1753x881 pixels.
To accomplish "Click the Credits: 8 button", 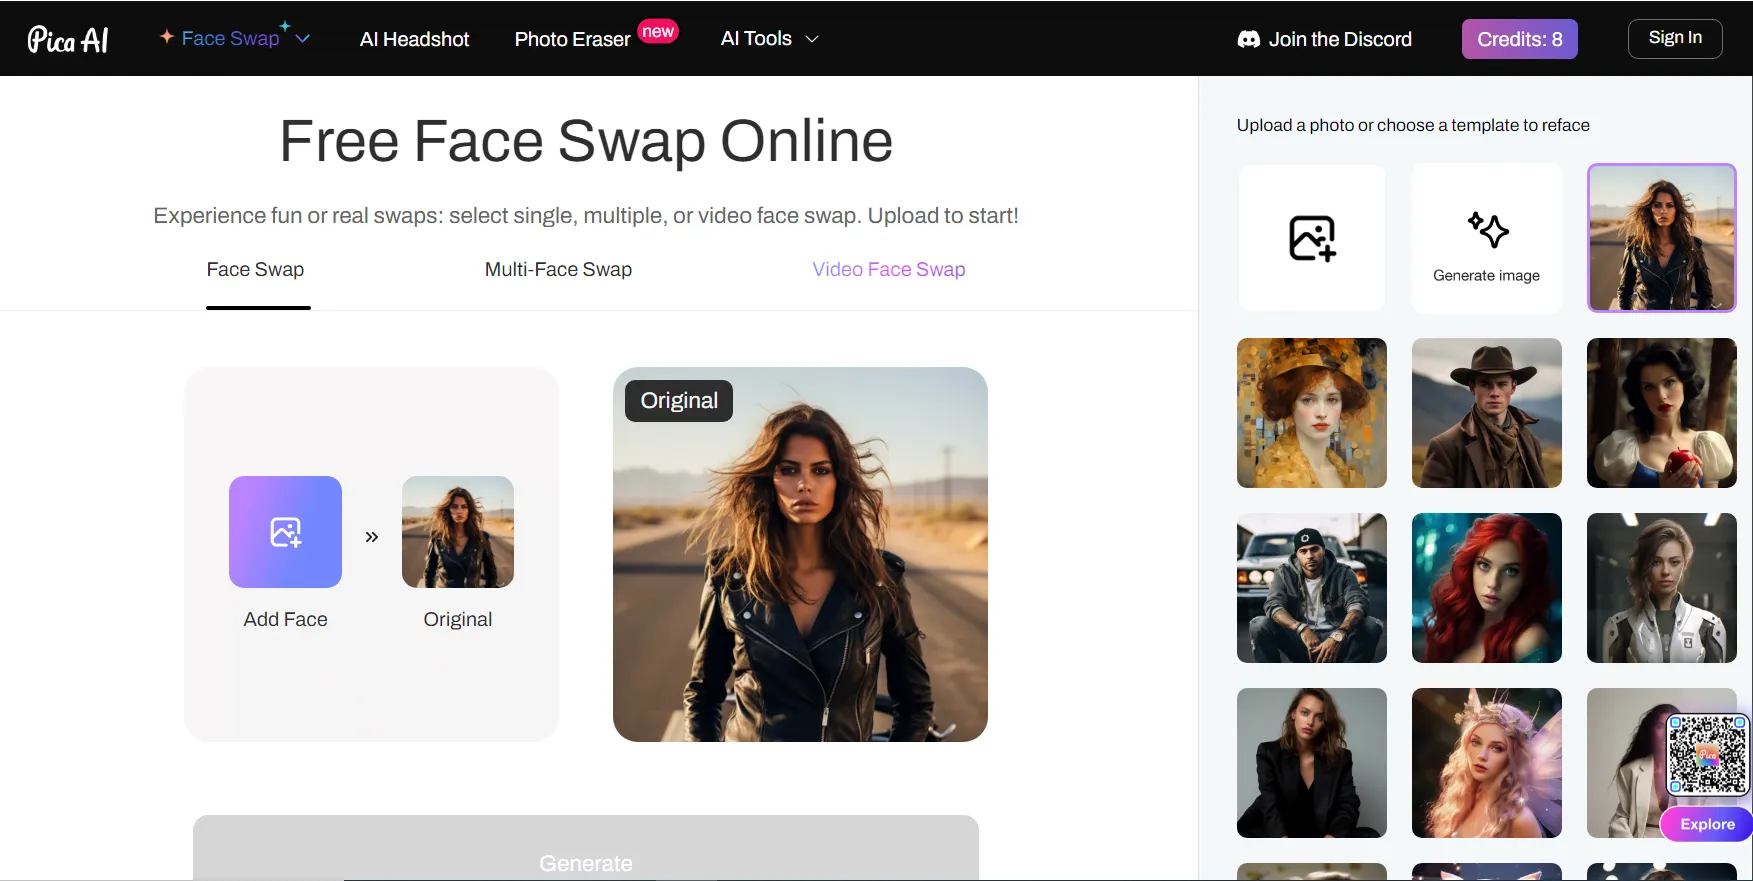I will (1519, 39).
